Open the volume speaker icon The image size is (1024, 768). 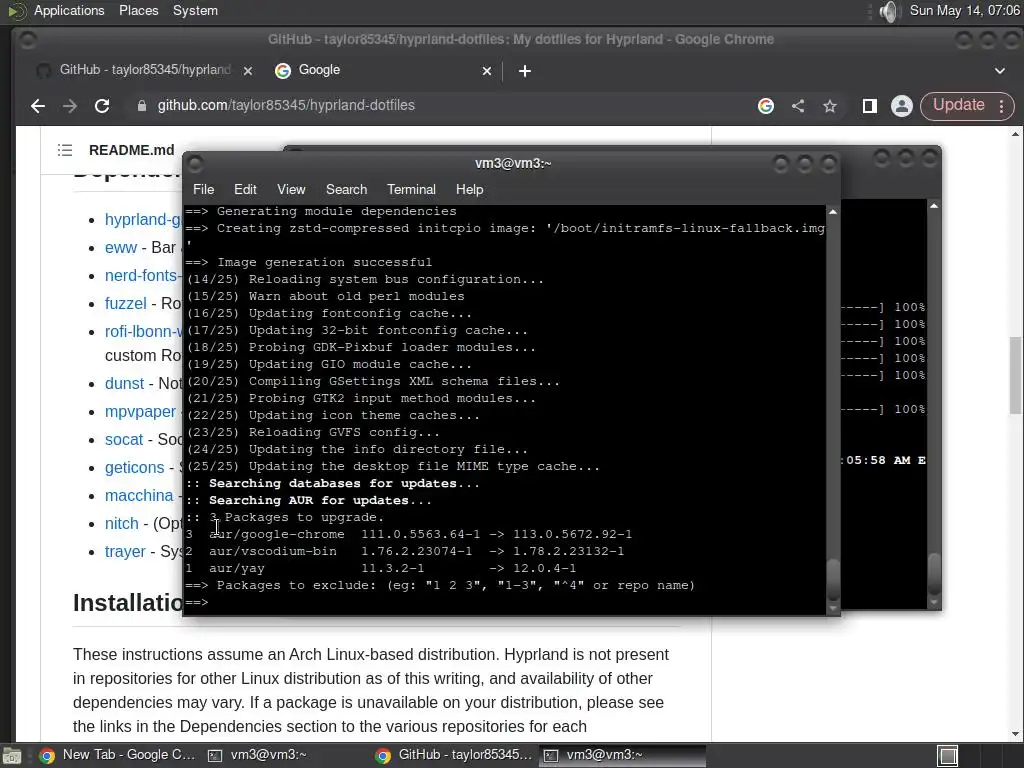(x=889, y=11)
